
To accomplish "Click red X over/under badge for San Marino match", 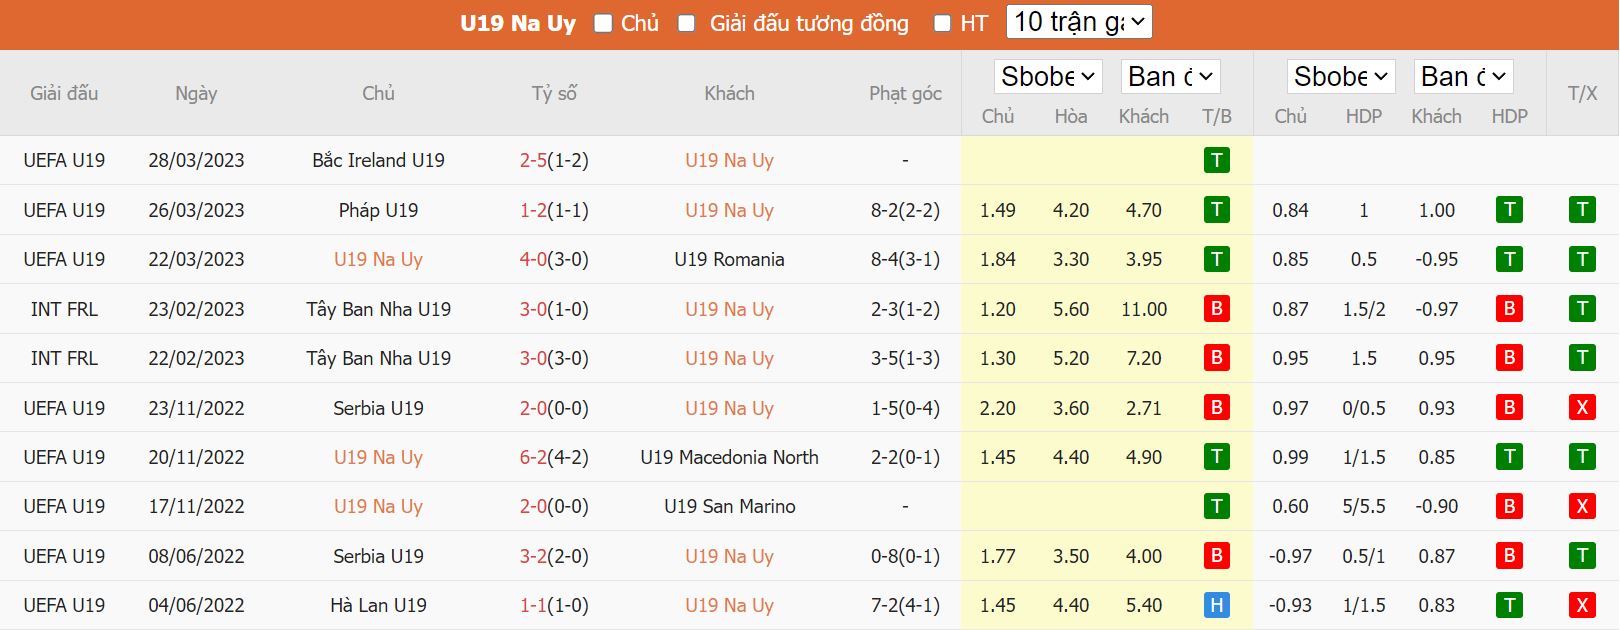I will tap(1581, 506).
